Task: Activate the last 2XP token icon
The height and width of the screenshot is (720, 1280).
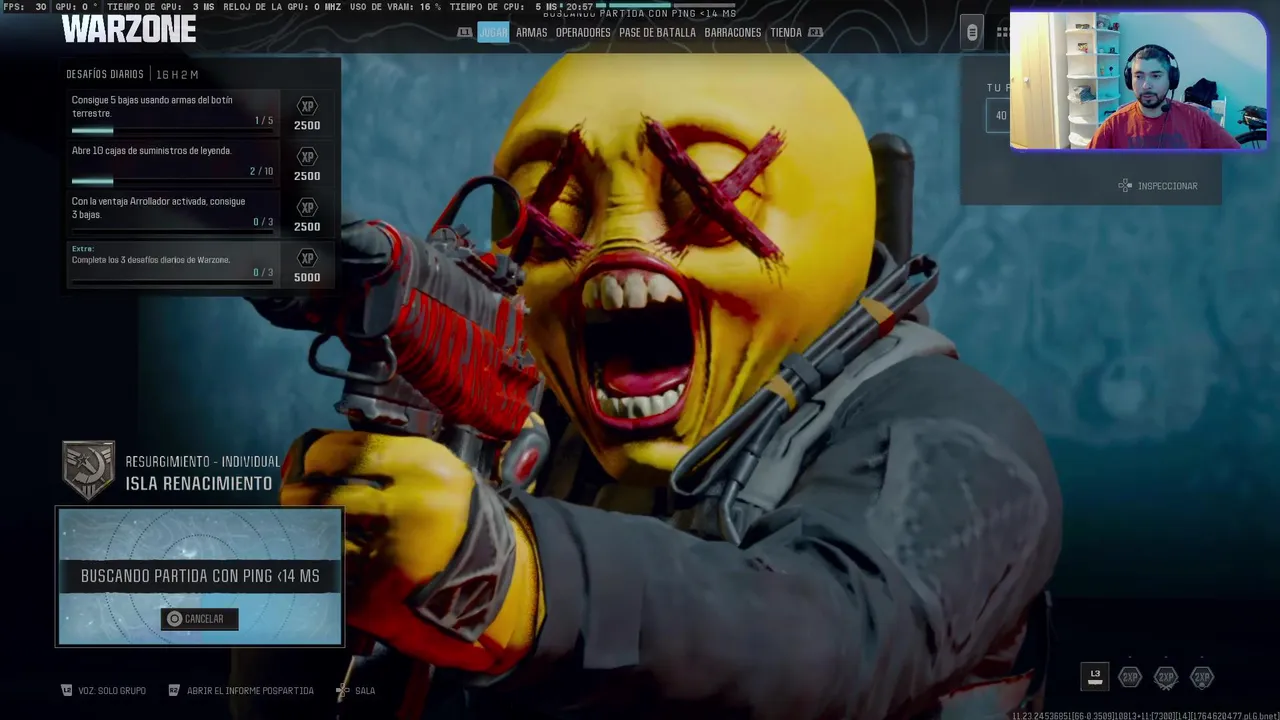Action: [x=1202, y=678]
